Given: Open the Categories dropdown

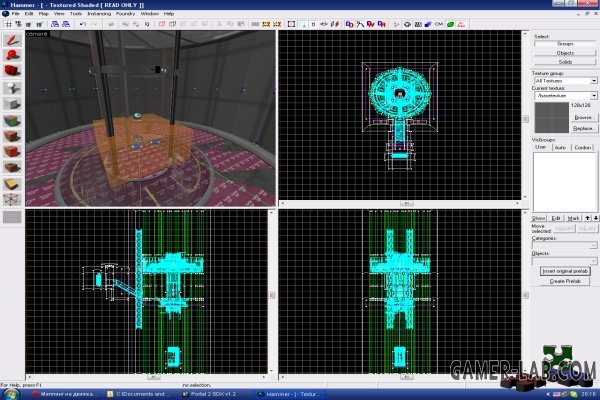Looking at the screenshot, I should [593, 245].
